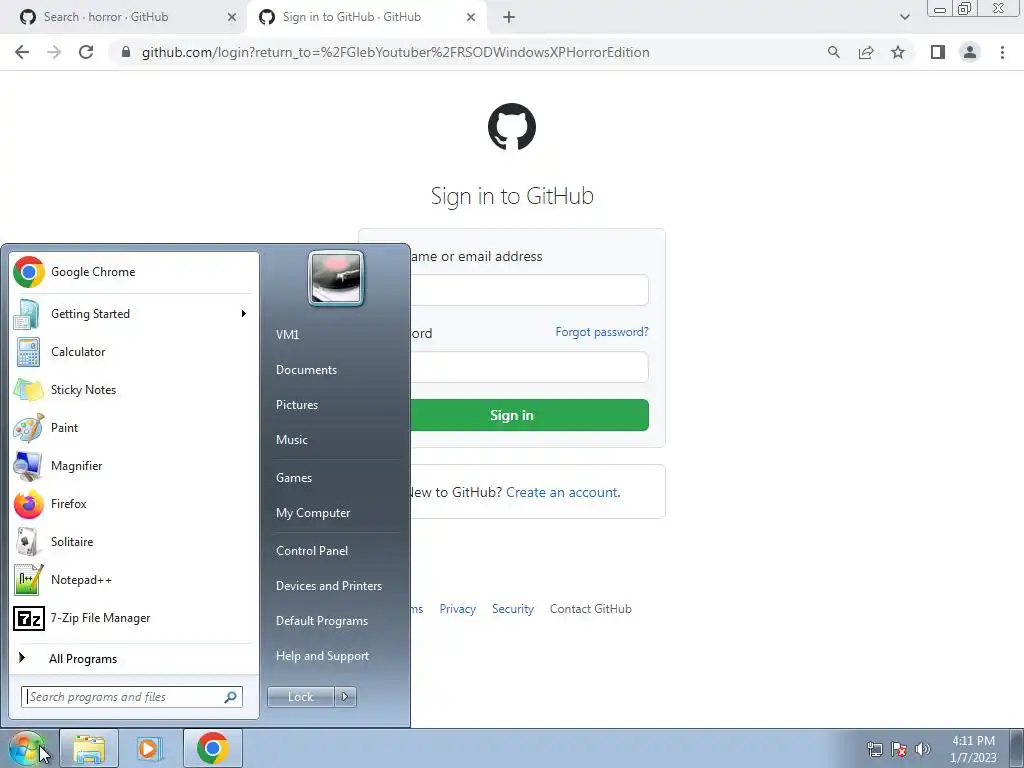The height and width of the screenshot is (768, 1024).
Task: Launch Calculator from Start menu
Action: pyautogui.click(x=134, y=352)
